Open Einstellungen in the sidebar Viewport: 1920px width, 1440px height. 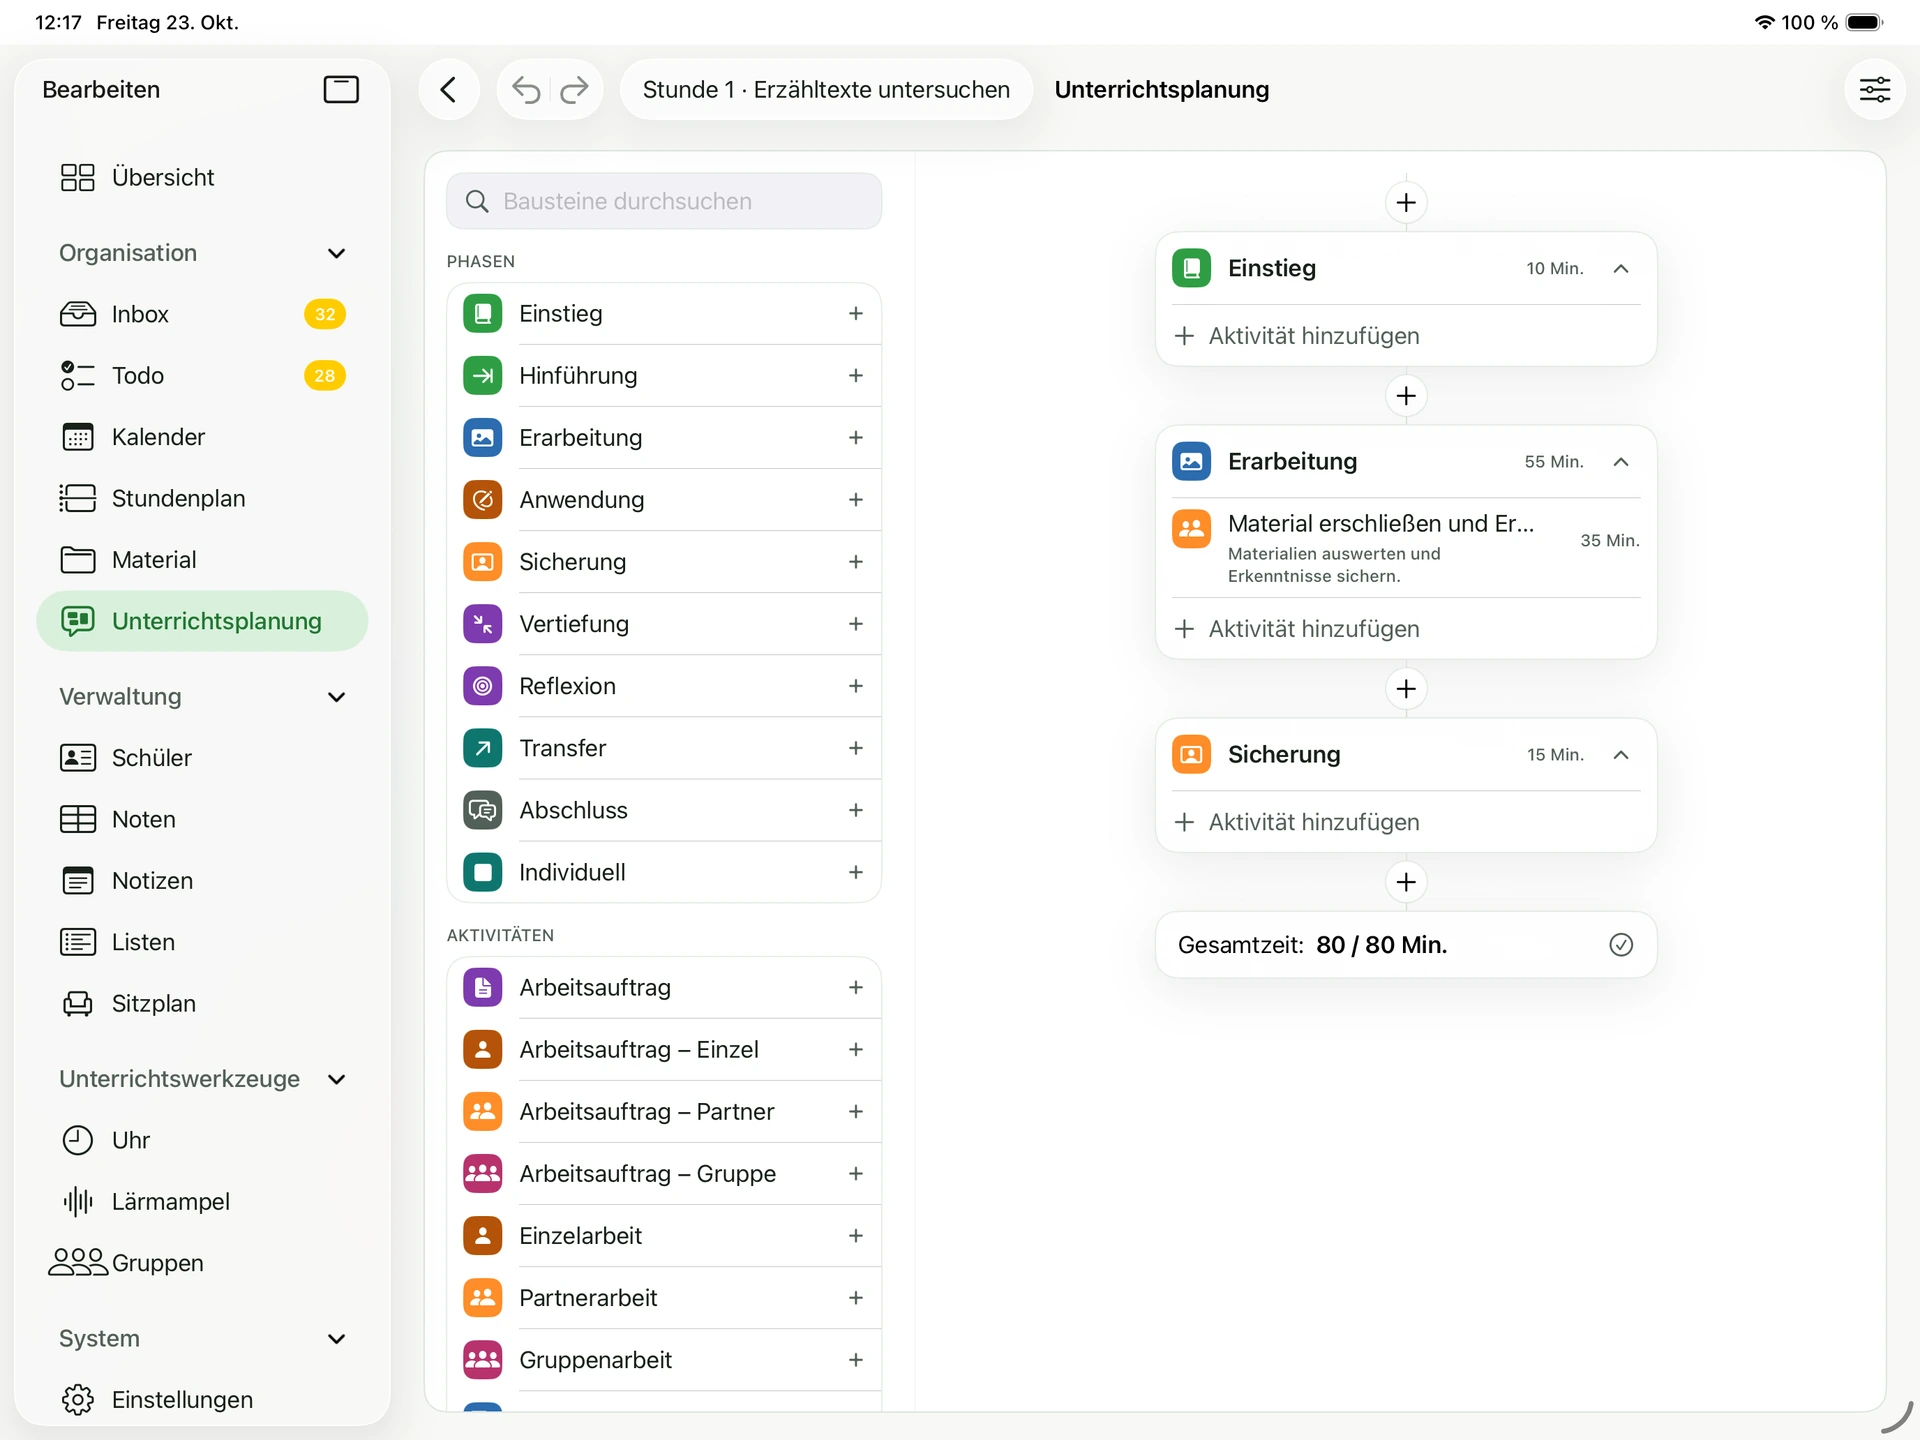click(202, 1400)
